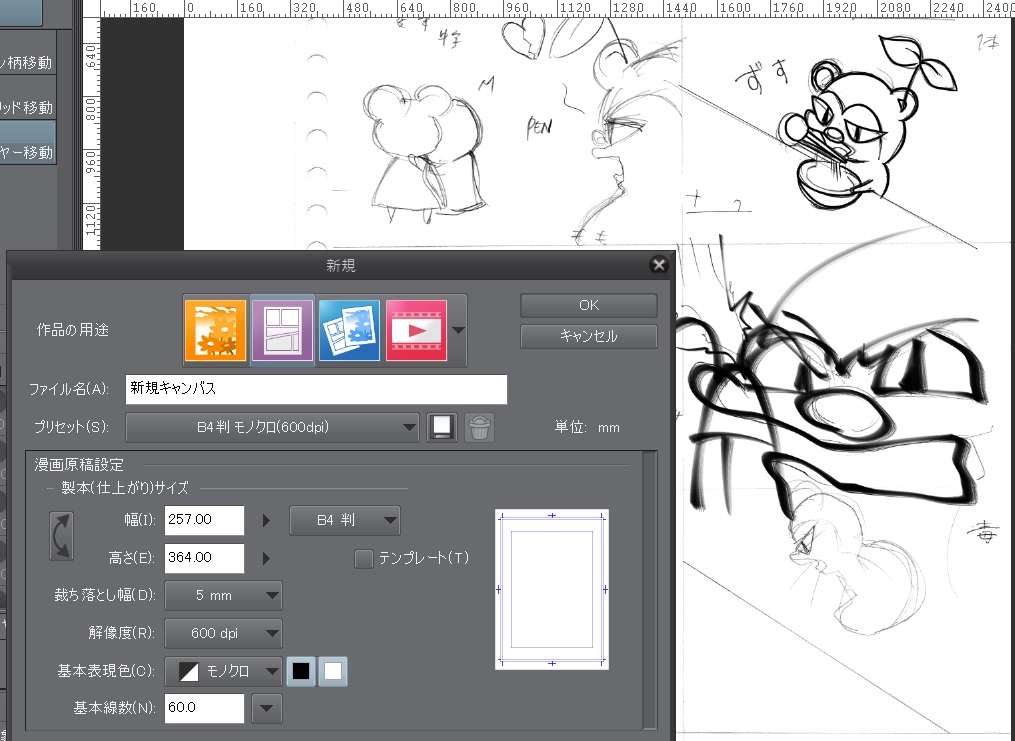Toggle the white drawing color swatch

333,671
